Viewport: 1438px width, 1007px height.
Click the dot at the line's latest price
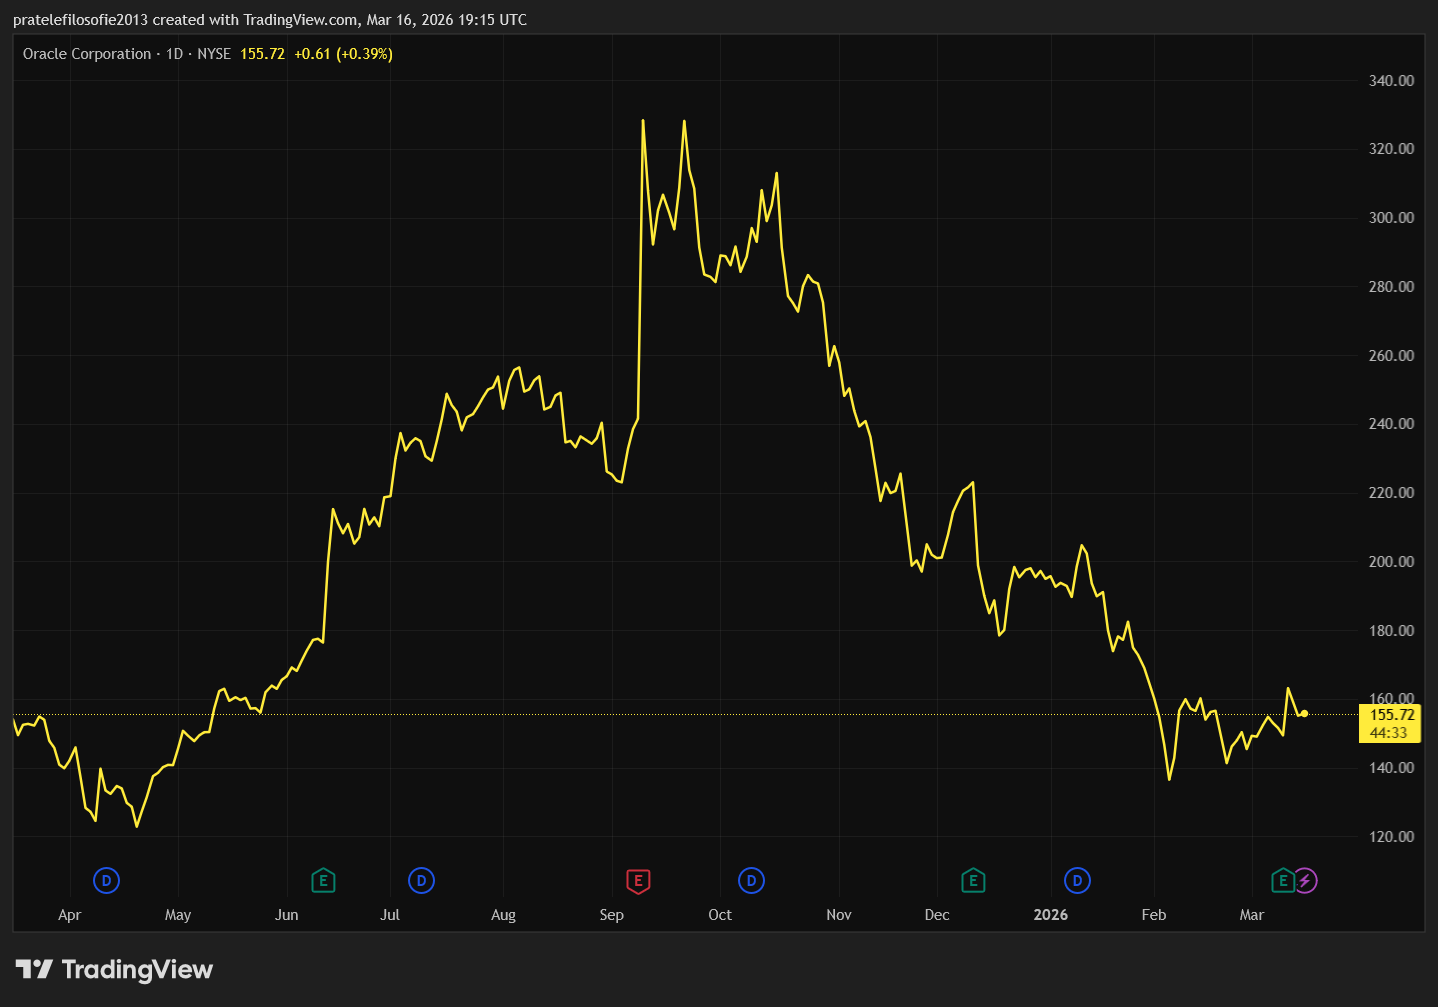click(x=1304, y=713)
